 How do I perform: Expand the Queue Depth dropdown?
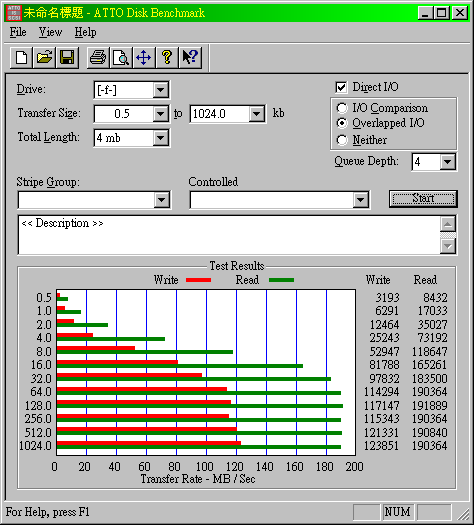448,162
